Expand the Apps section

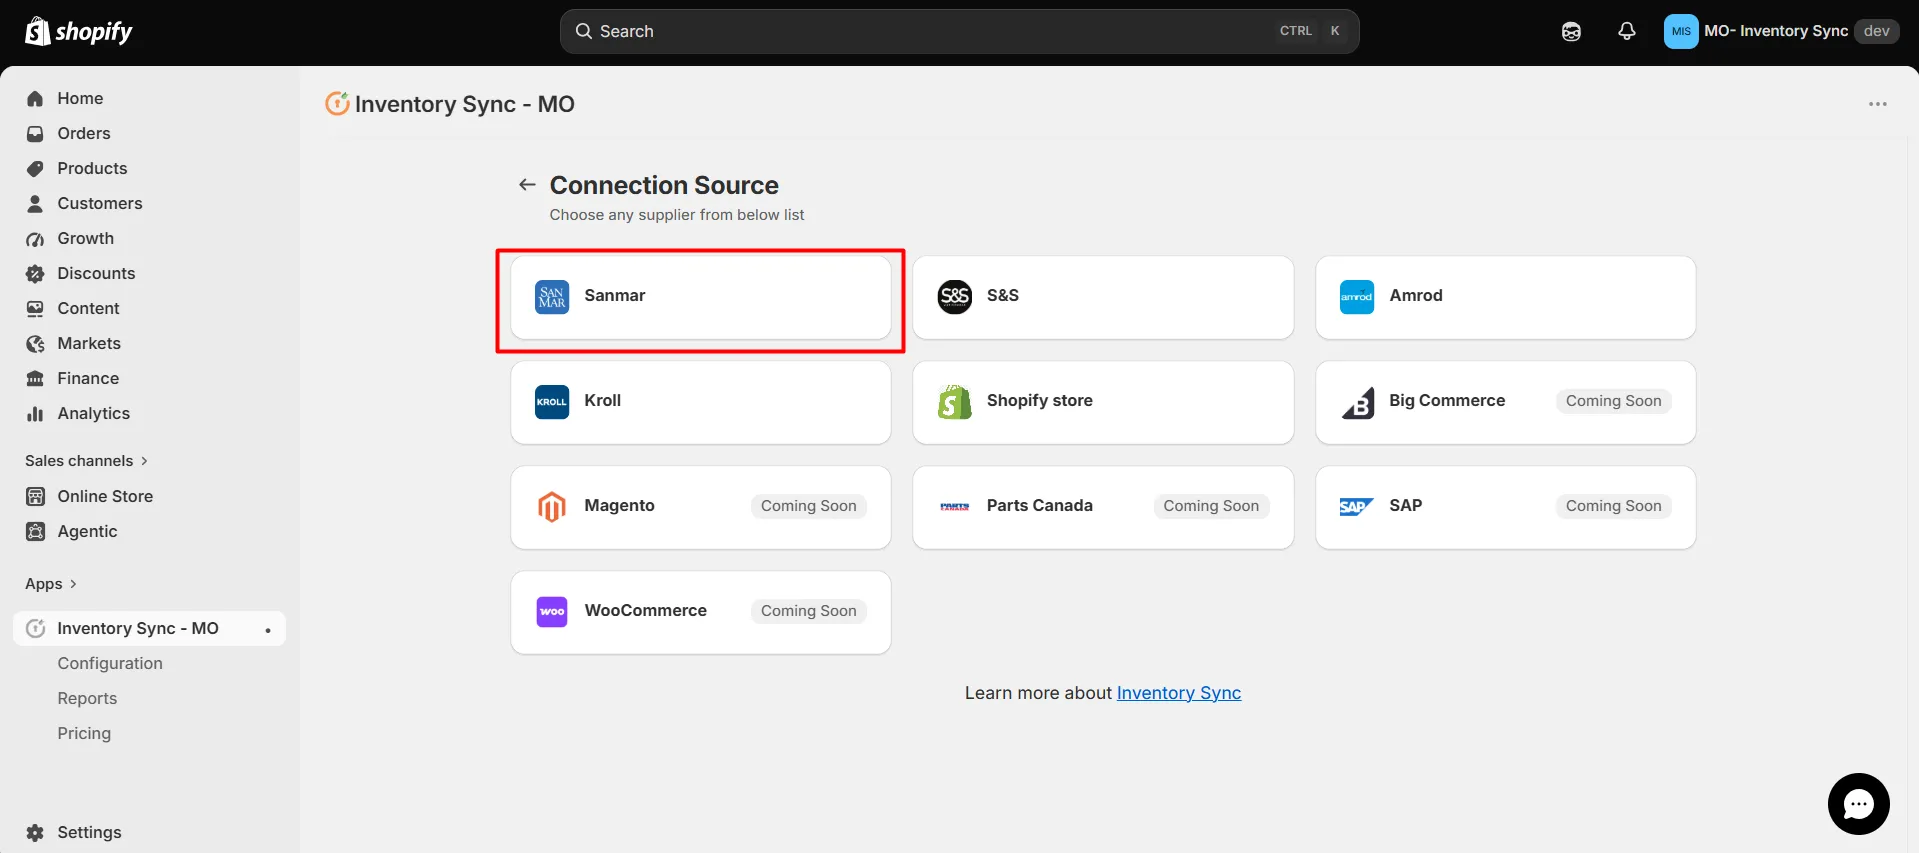click(x=51, y=584)
